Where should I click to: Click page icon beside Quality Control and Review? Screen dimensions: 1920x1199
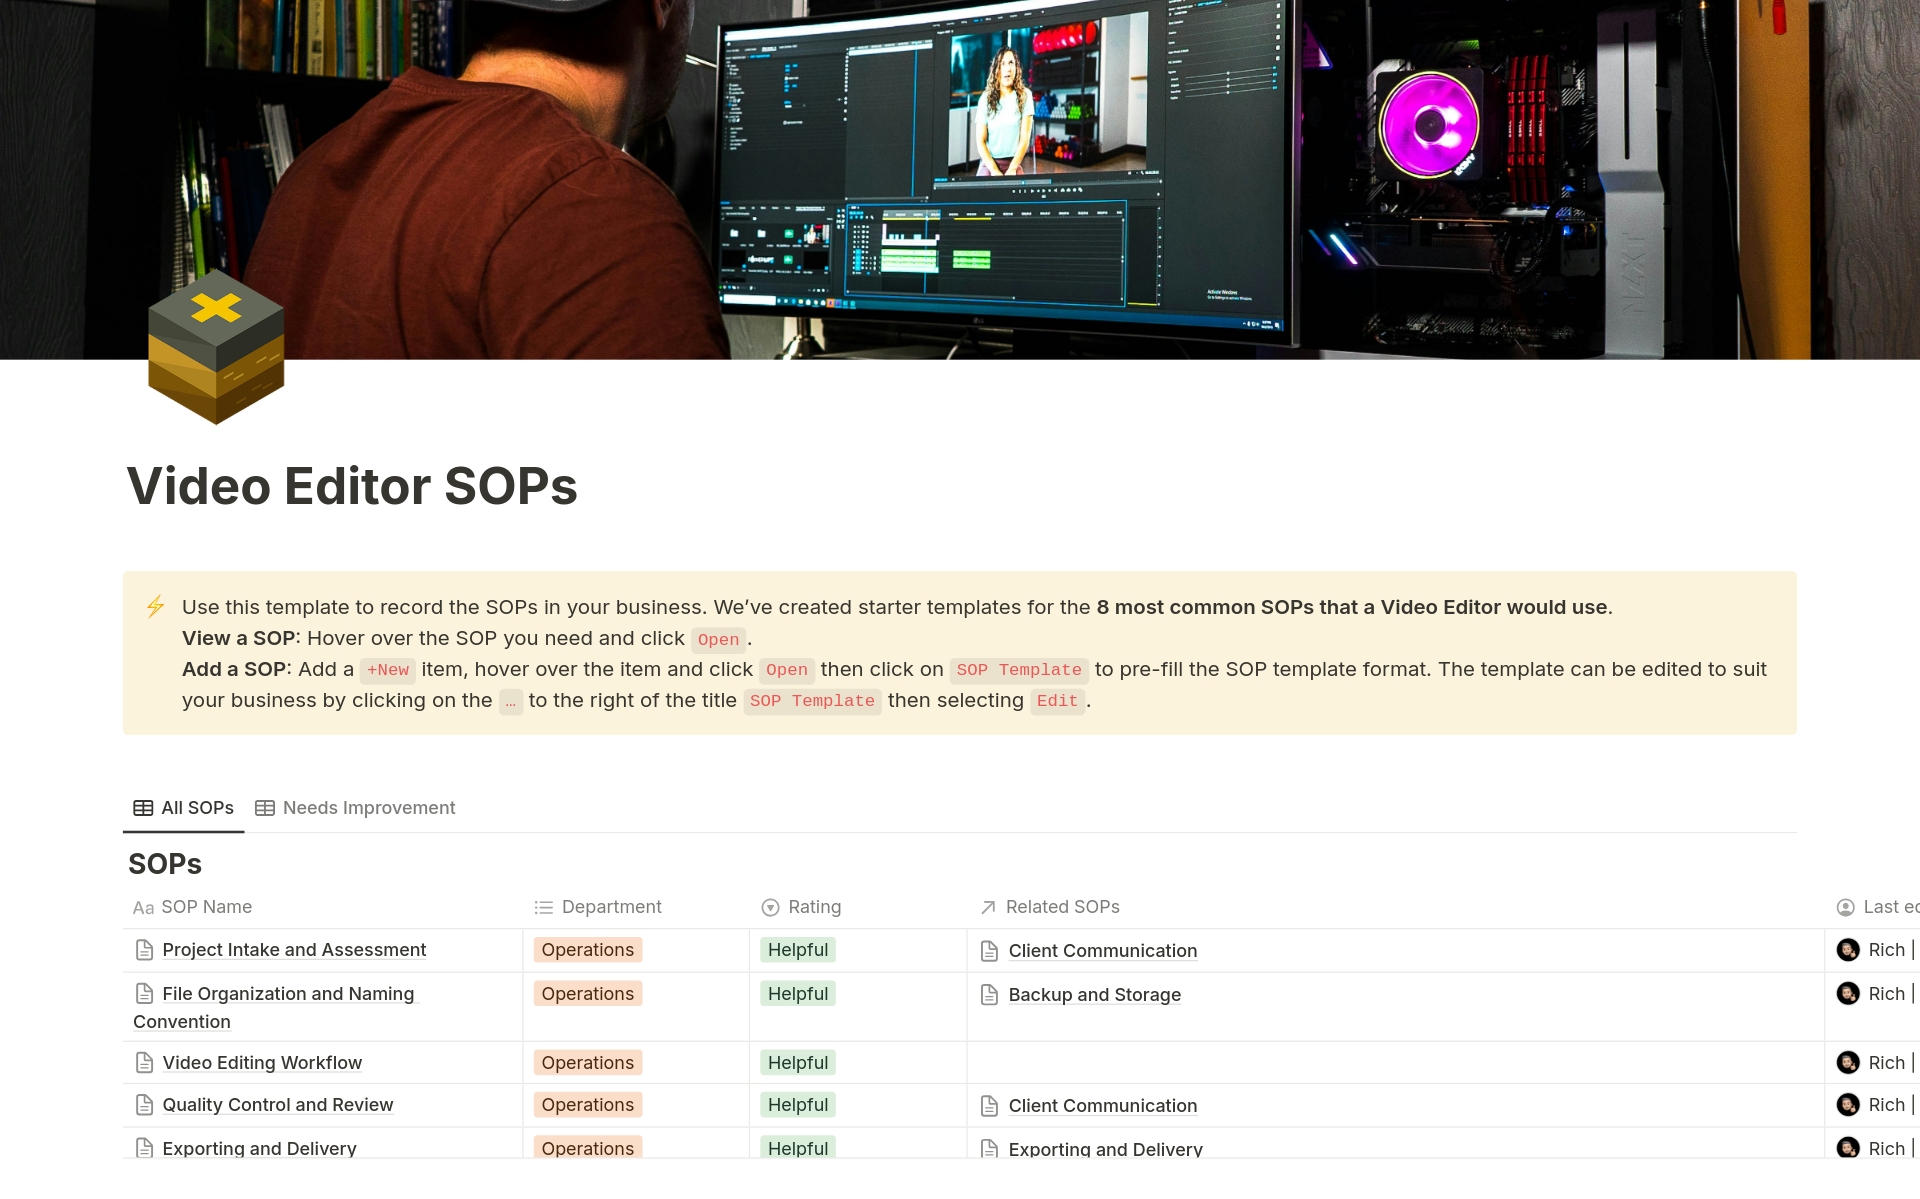(x=144, y=1105)
